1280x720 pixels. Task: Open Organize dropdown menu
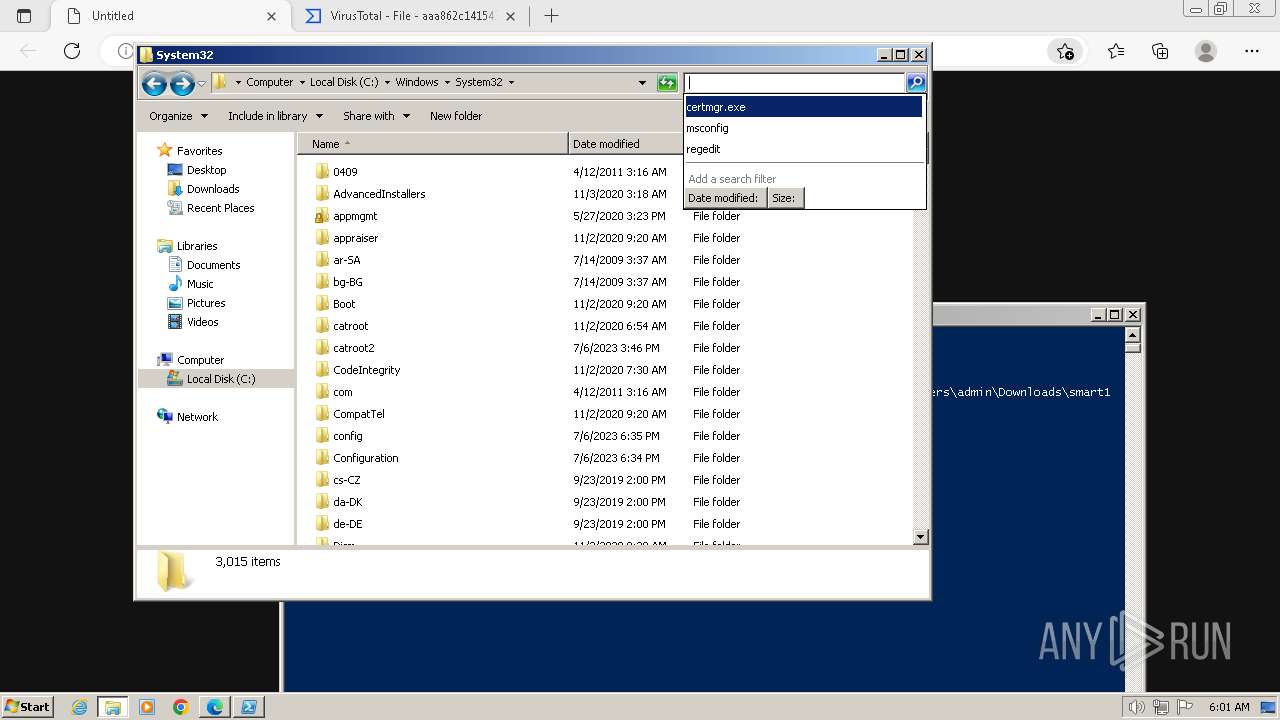coord(178,116)
